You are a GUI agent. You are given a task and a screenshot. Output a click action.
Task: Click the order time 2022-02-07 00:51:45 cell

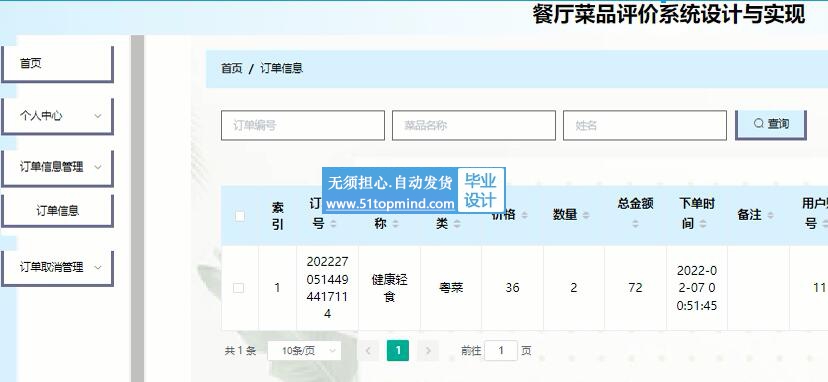[x=697, y=288]
